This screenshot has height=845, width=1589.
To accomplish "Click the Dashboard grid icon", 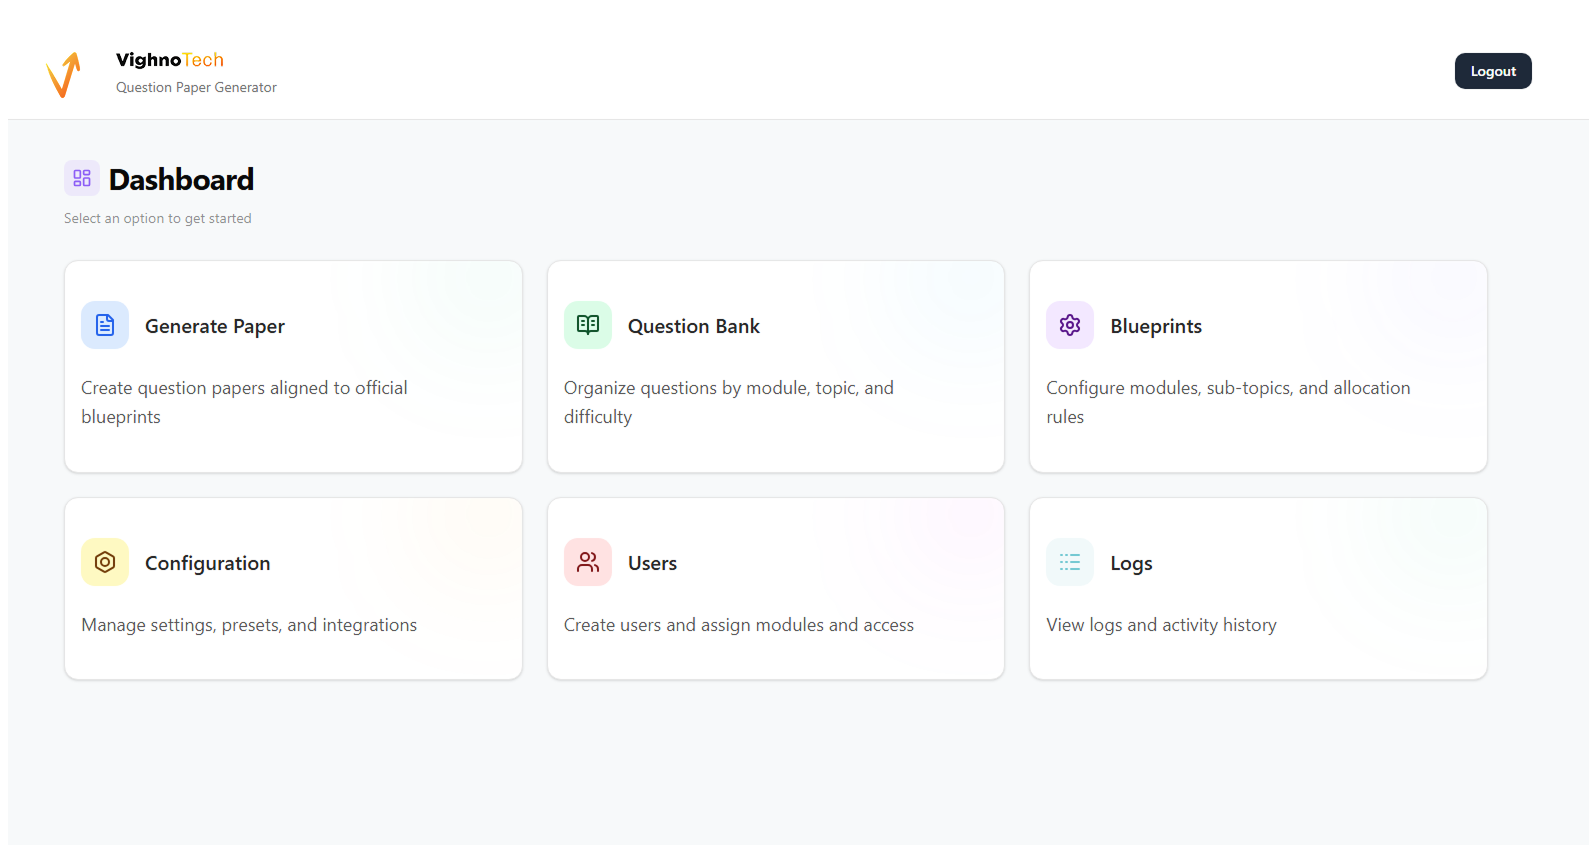I will tap(82, 178).
